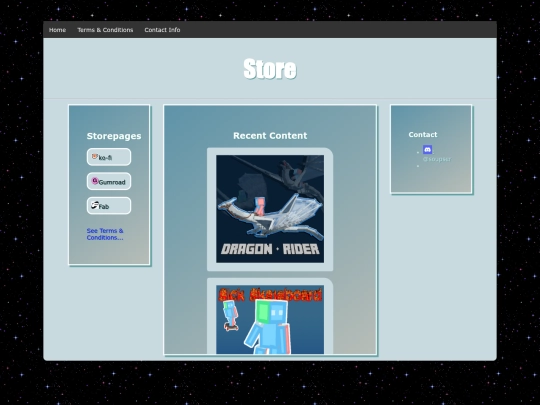
Task: Open the Sick Skateboard content thumbnail
Action: (x=270, y=319)
